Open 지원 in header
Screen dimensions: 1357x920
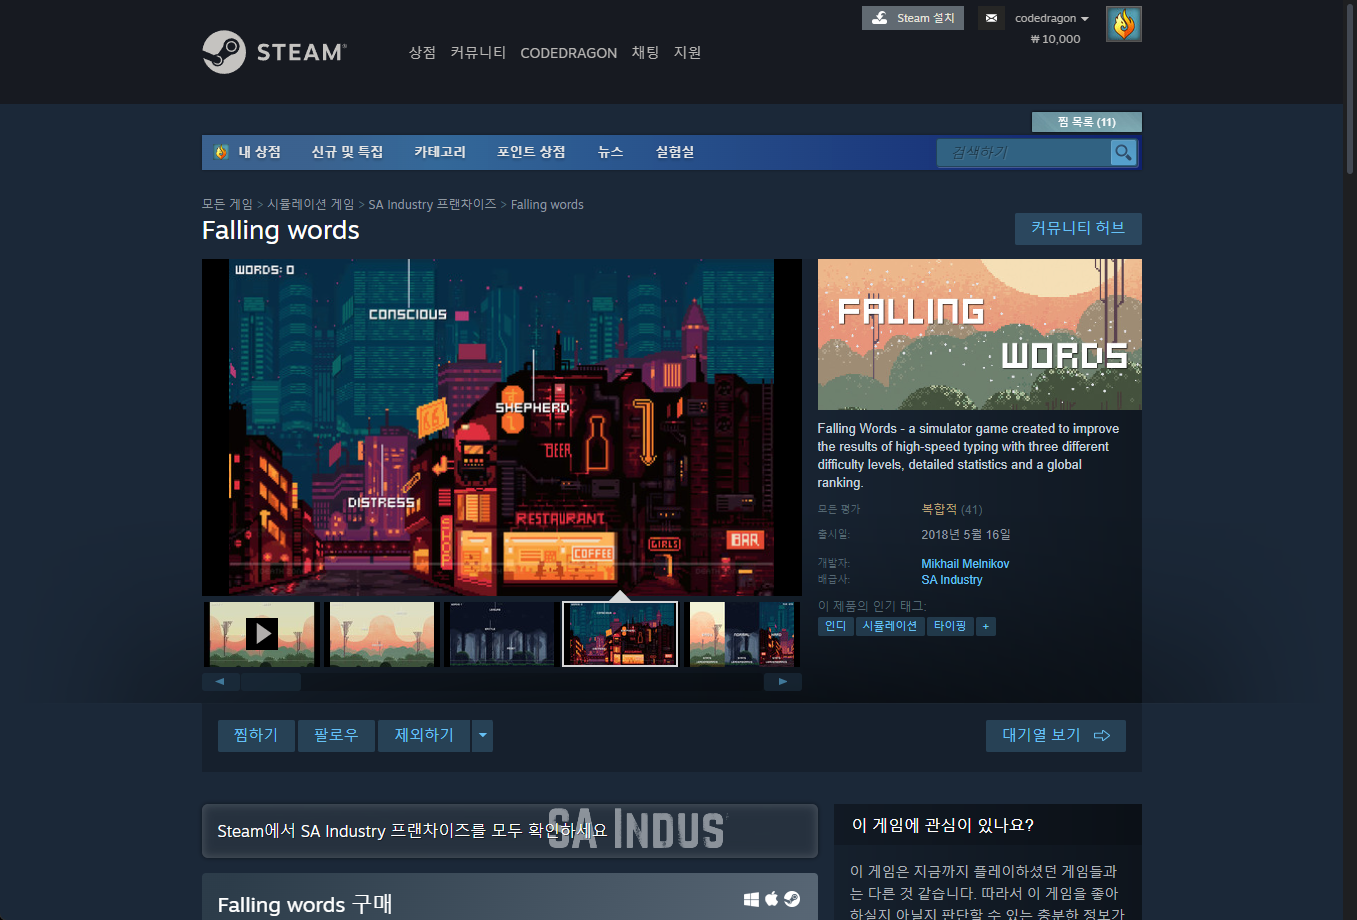[687, 52]
